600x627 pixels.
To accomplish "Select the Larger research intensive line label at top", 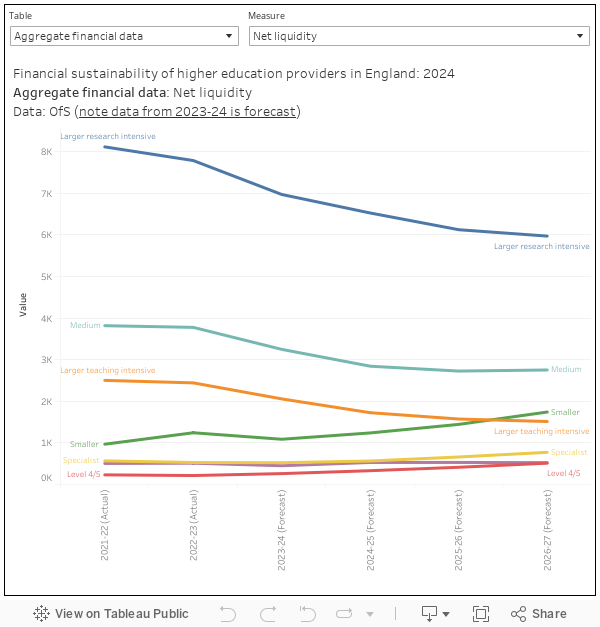I will (x=108, y=136).
